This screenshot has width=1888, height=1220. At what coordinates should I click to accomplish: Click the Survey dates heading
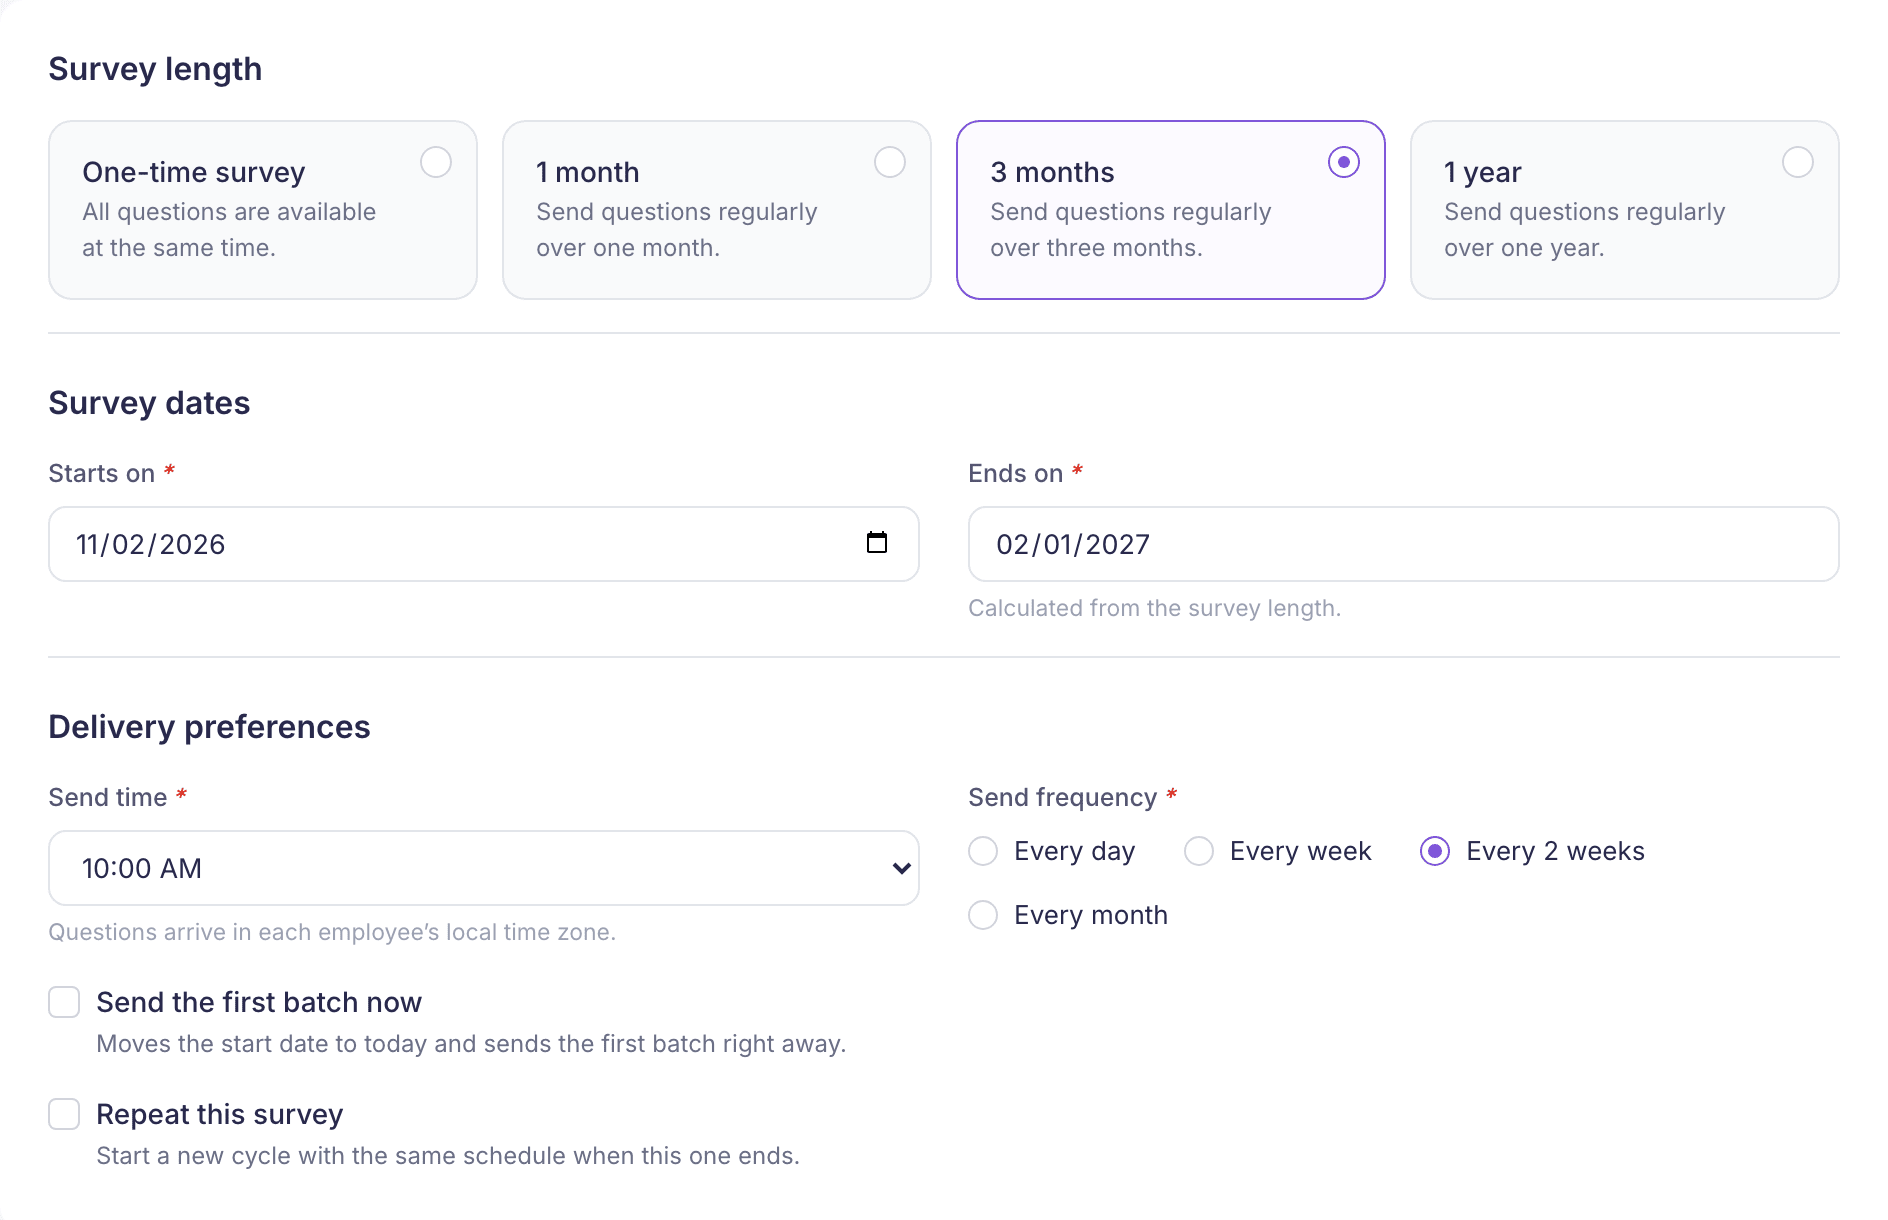(149, 403)
